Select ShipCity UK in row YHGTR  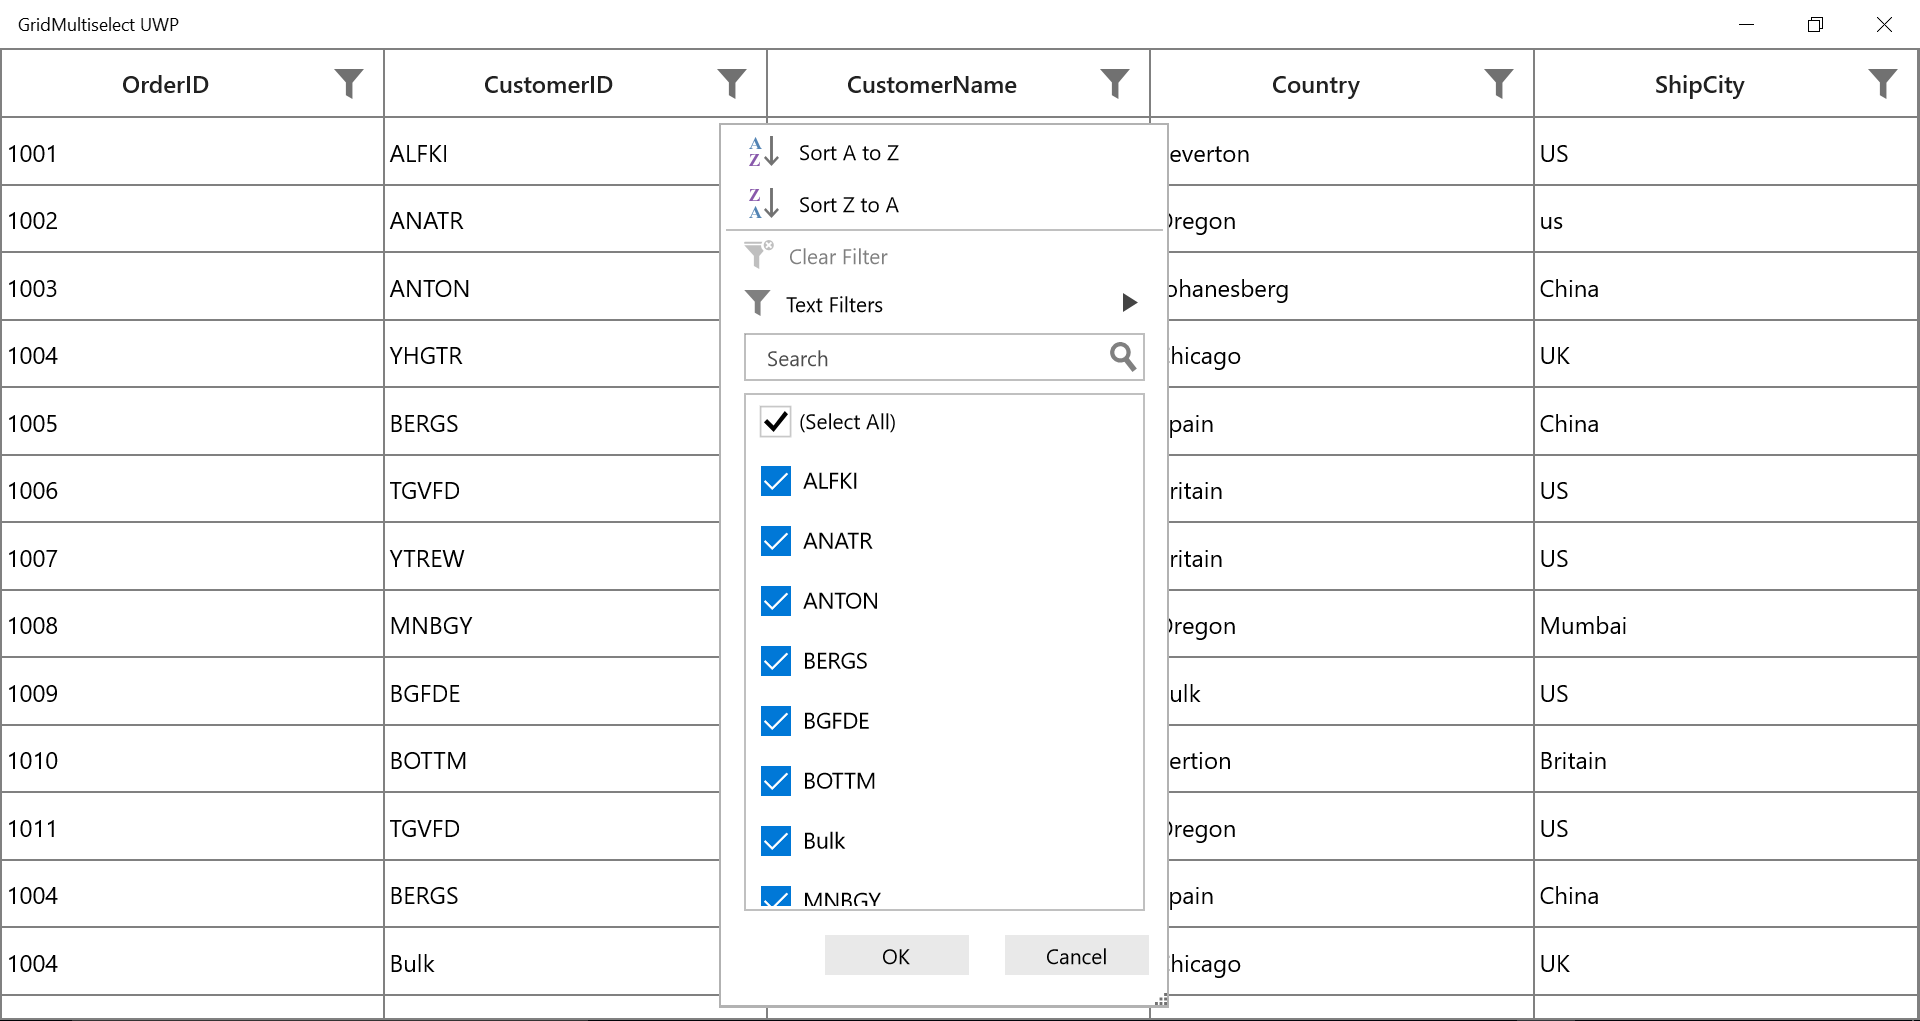1726,355
